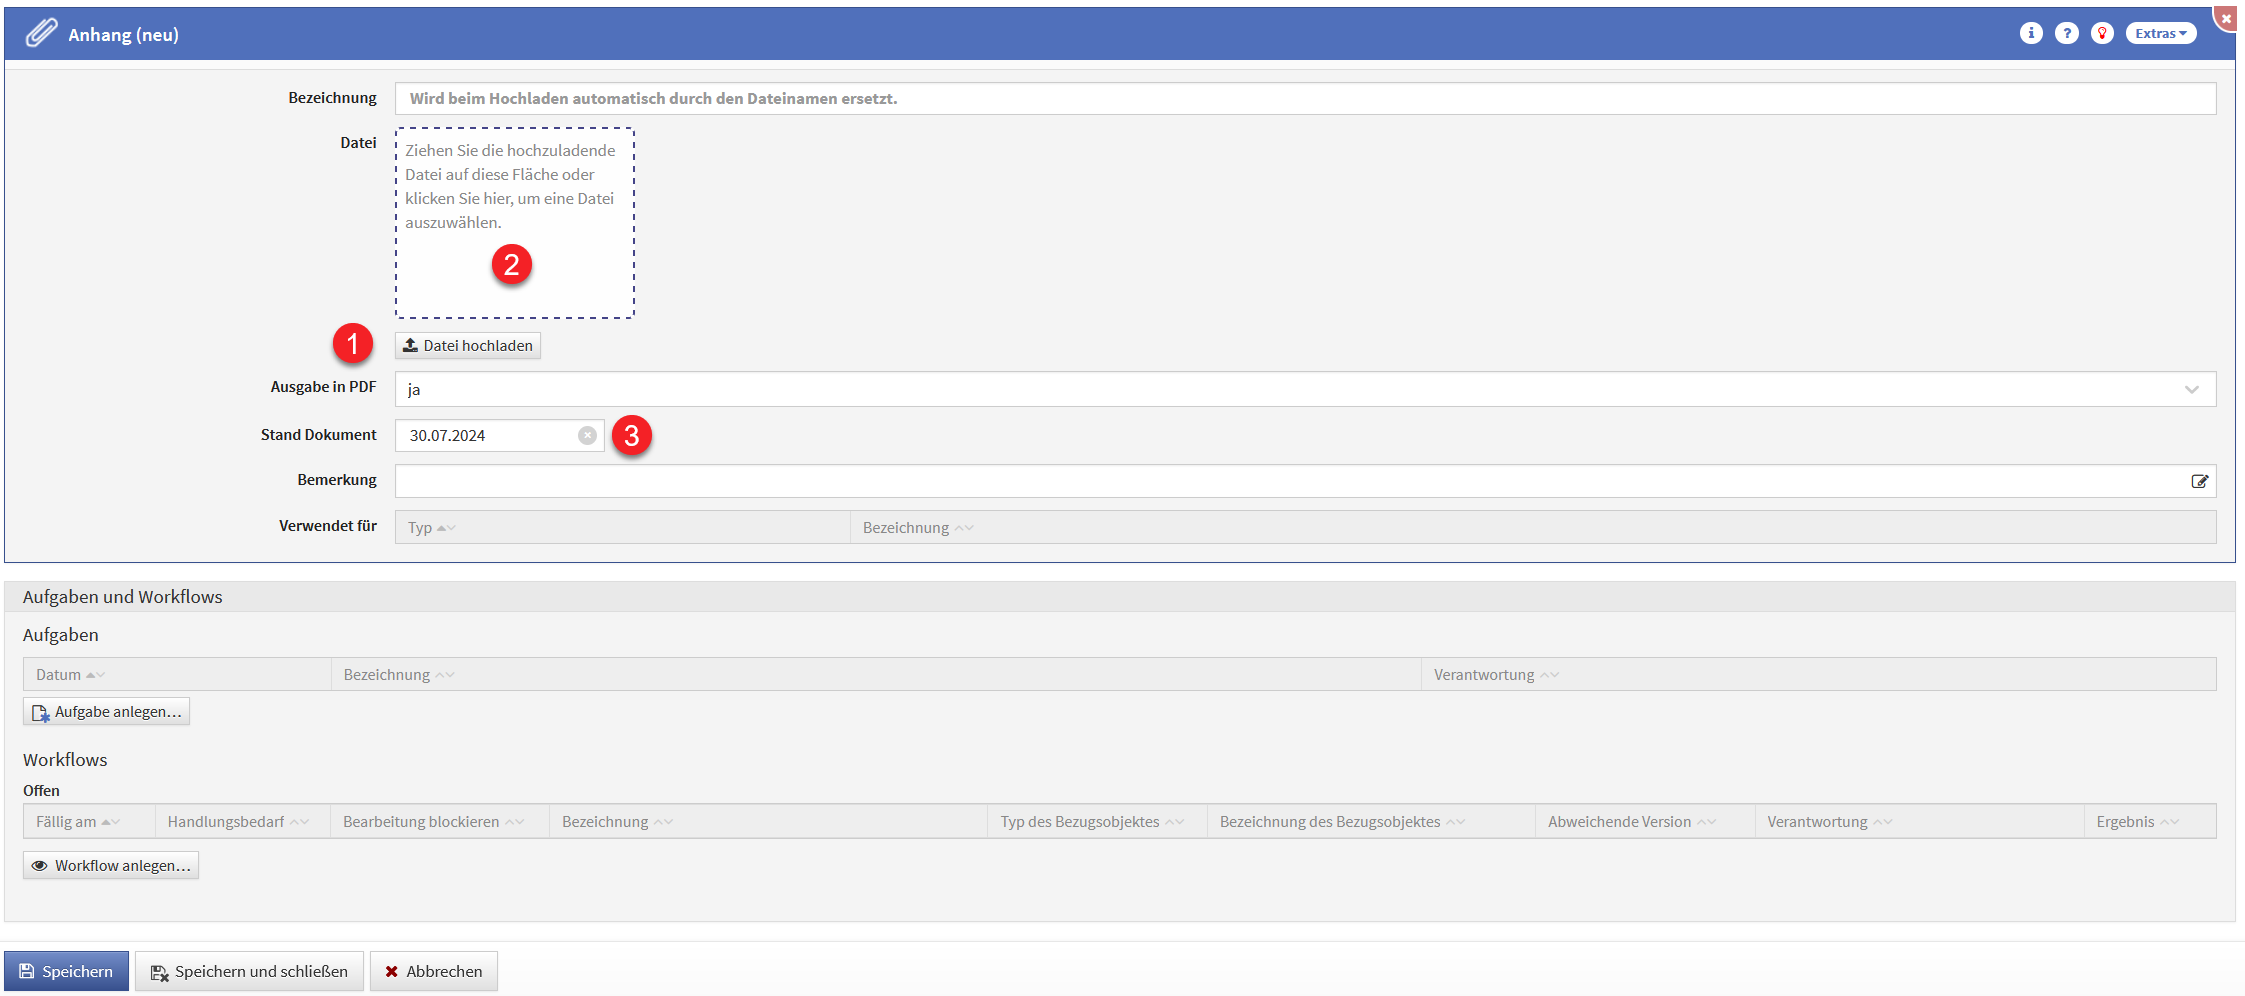
Task: Close the dialog with red X
Action: coord(2226,18)
